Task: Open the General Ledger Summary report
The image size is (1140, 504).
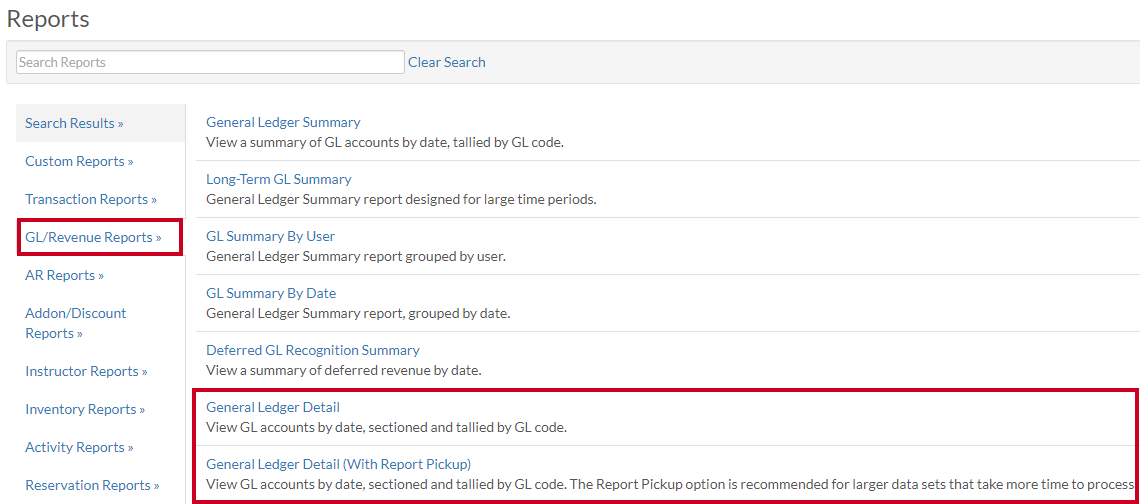Action: 283,122
